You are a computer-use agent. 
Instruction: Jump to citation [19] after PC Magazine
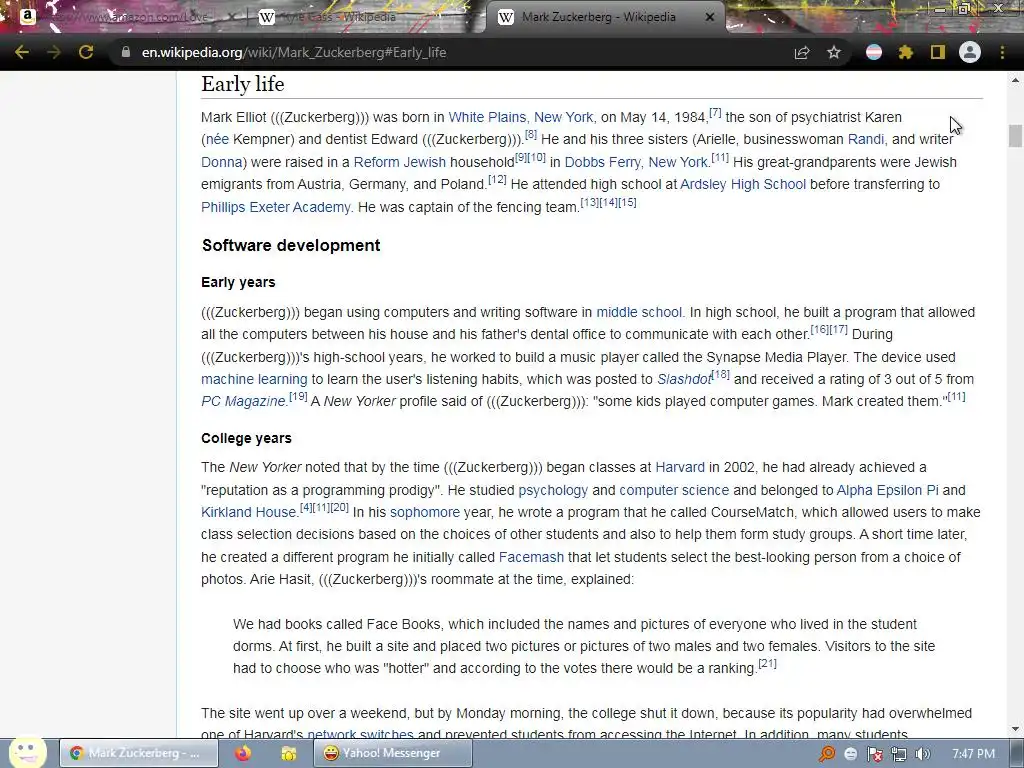pos(298,396)
